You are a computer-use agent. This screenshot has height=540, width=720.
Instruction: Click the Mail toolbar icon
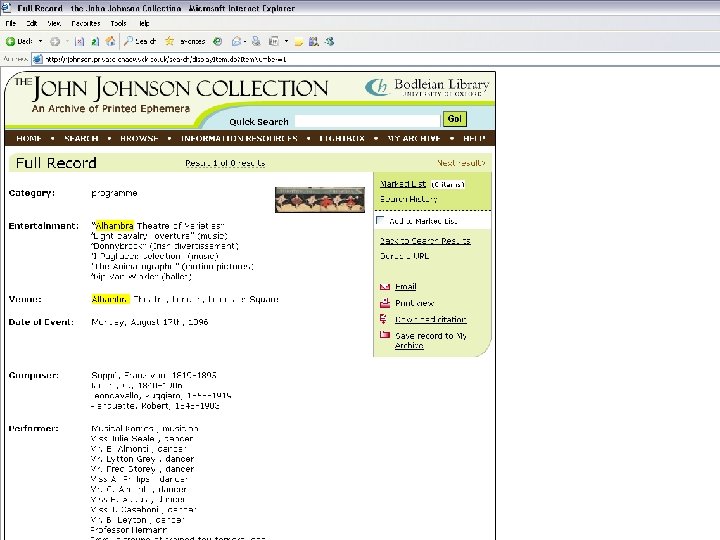pos(236,41)
